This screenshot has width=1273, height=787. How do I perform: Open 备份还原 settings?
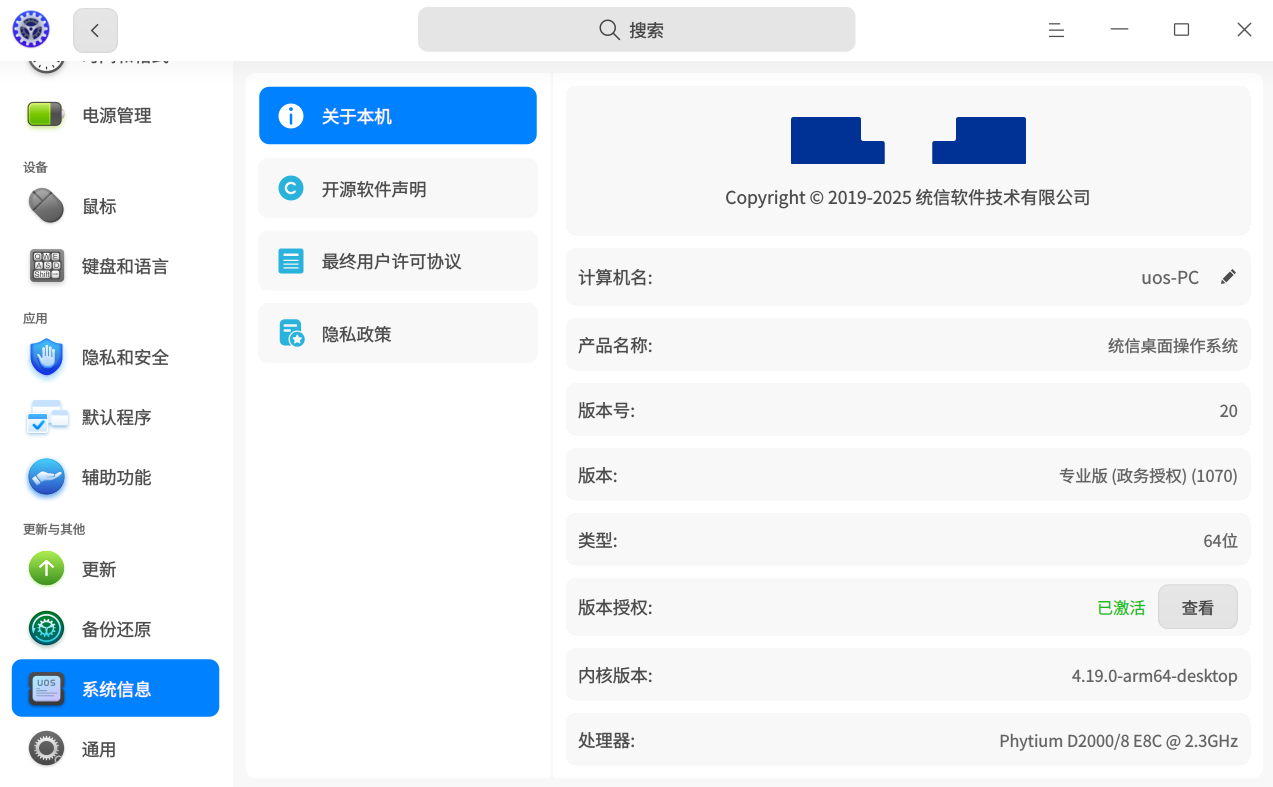(x=115, y=629)
